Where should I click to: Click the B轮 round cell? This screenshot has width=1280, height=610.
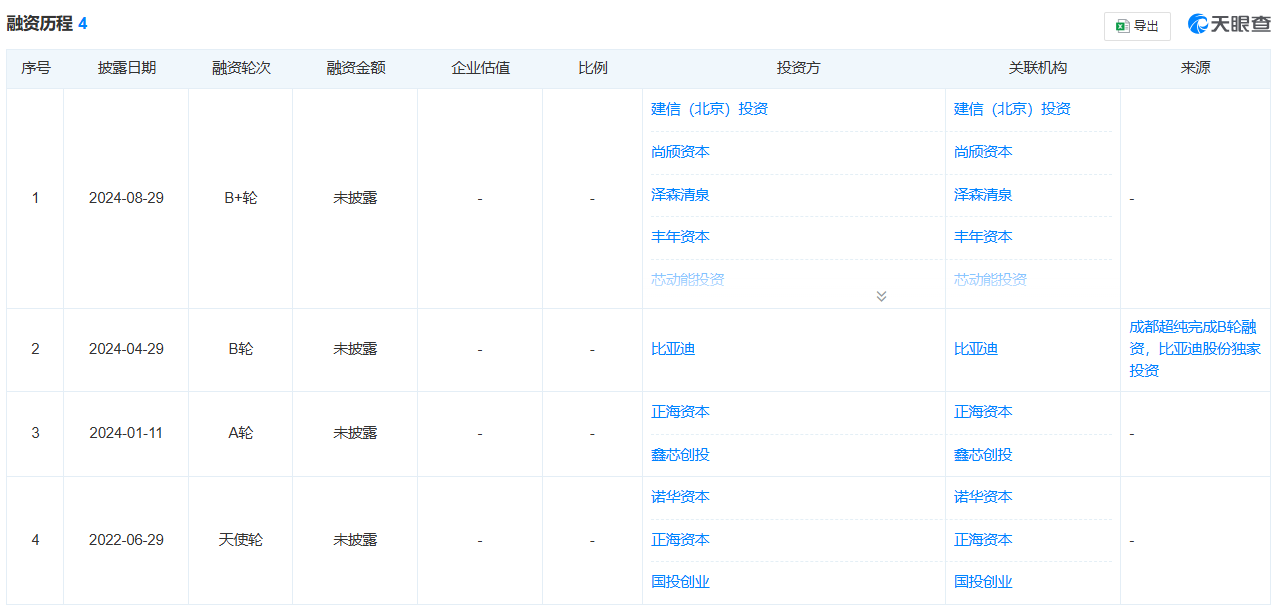pos(241,349)
